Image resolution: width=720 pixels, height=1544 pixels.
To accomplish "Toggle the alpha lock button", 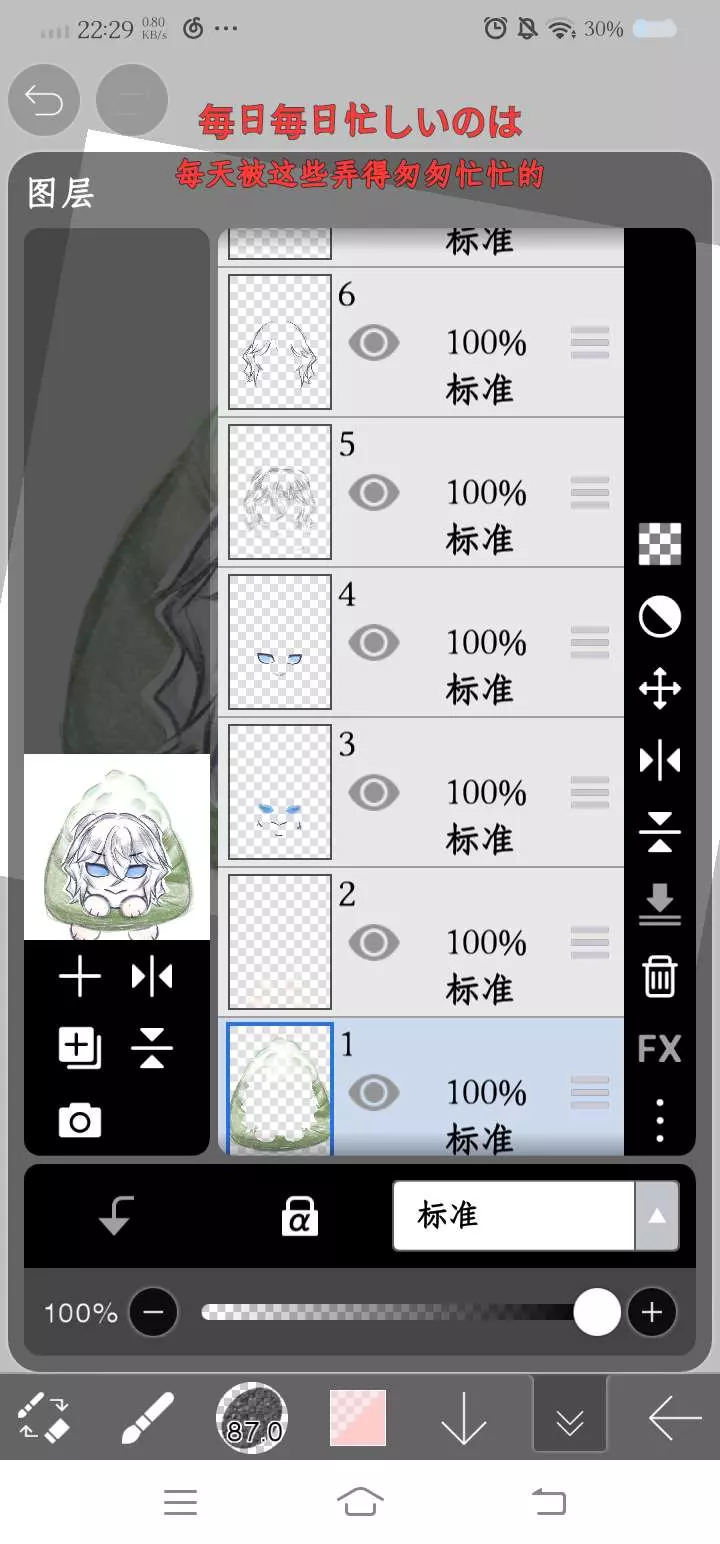I will pos(300,1216).
